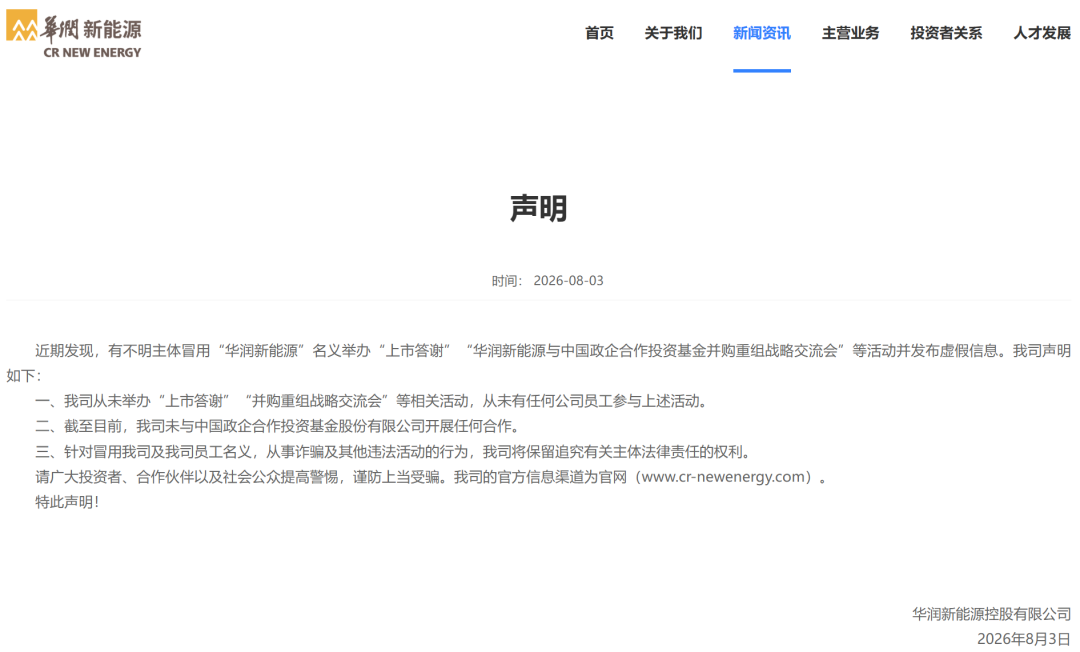Viewport: 1080px width, 652px height.
Task: Select the 新闻资讯 navigation tab
Action: 762,33
